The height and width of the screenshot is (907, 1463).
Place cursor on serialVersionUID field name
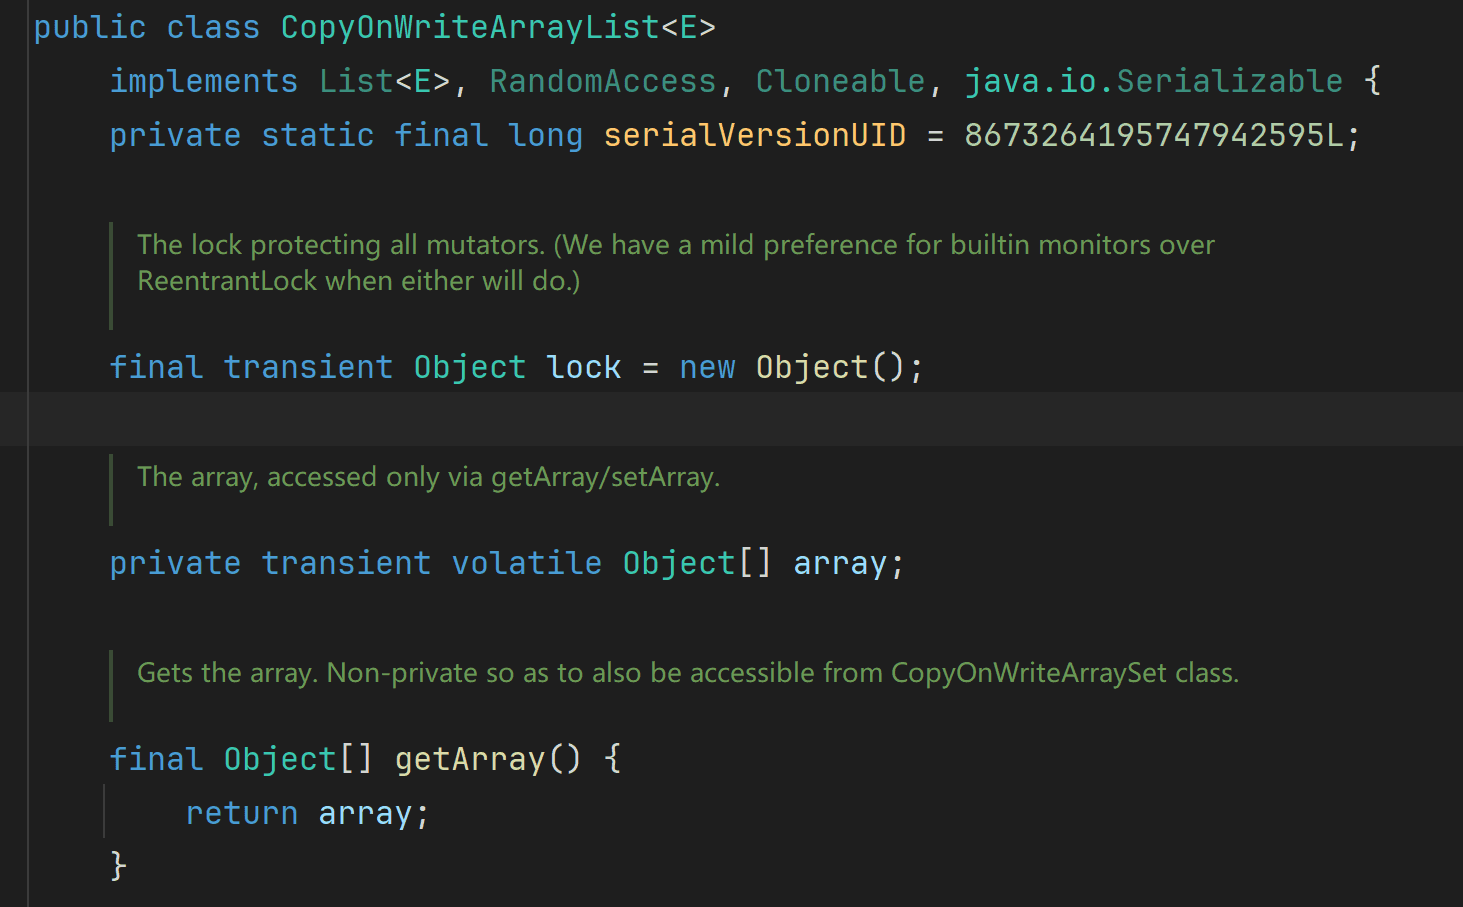tap(754, 135)
